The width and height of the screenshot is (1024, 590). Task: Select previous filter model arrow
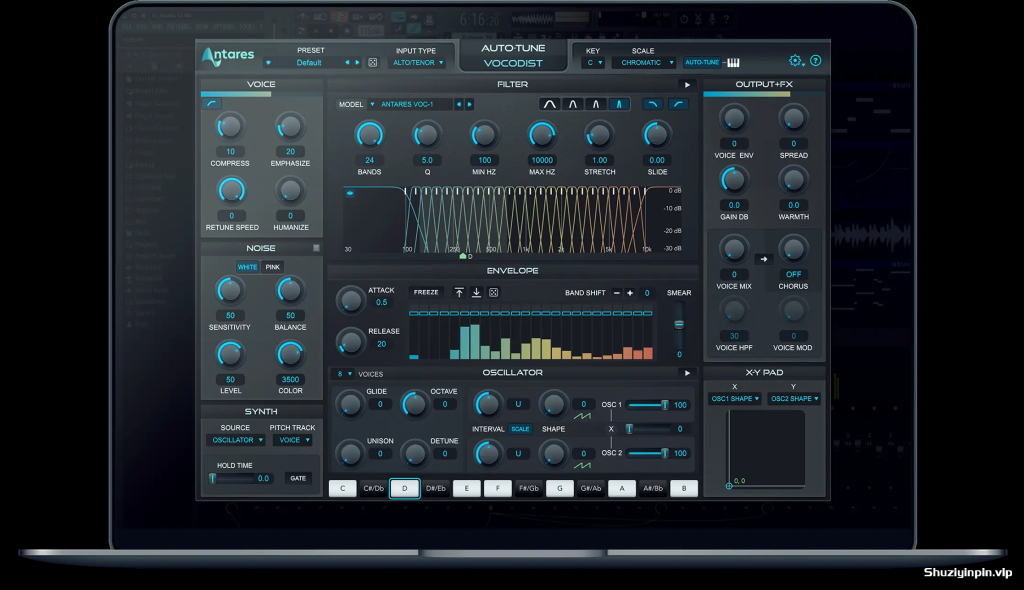click(459, 105)
